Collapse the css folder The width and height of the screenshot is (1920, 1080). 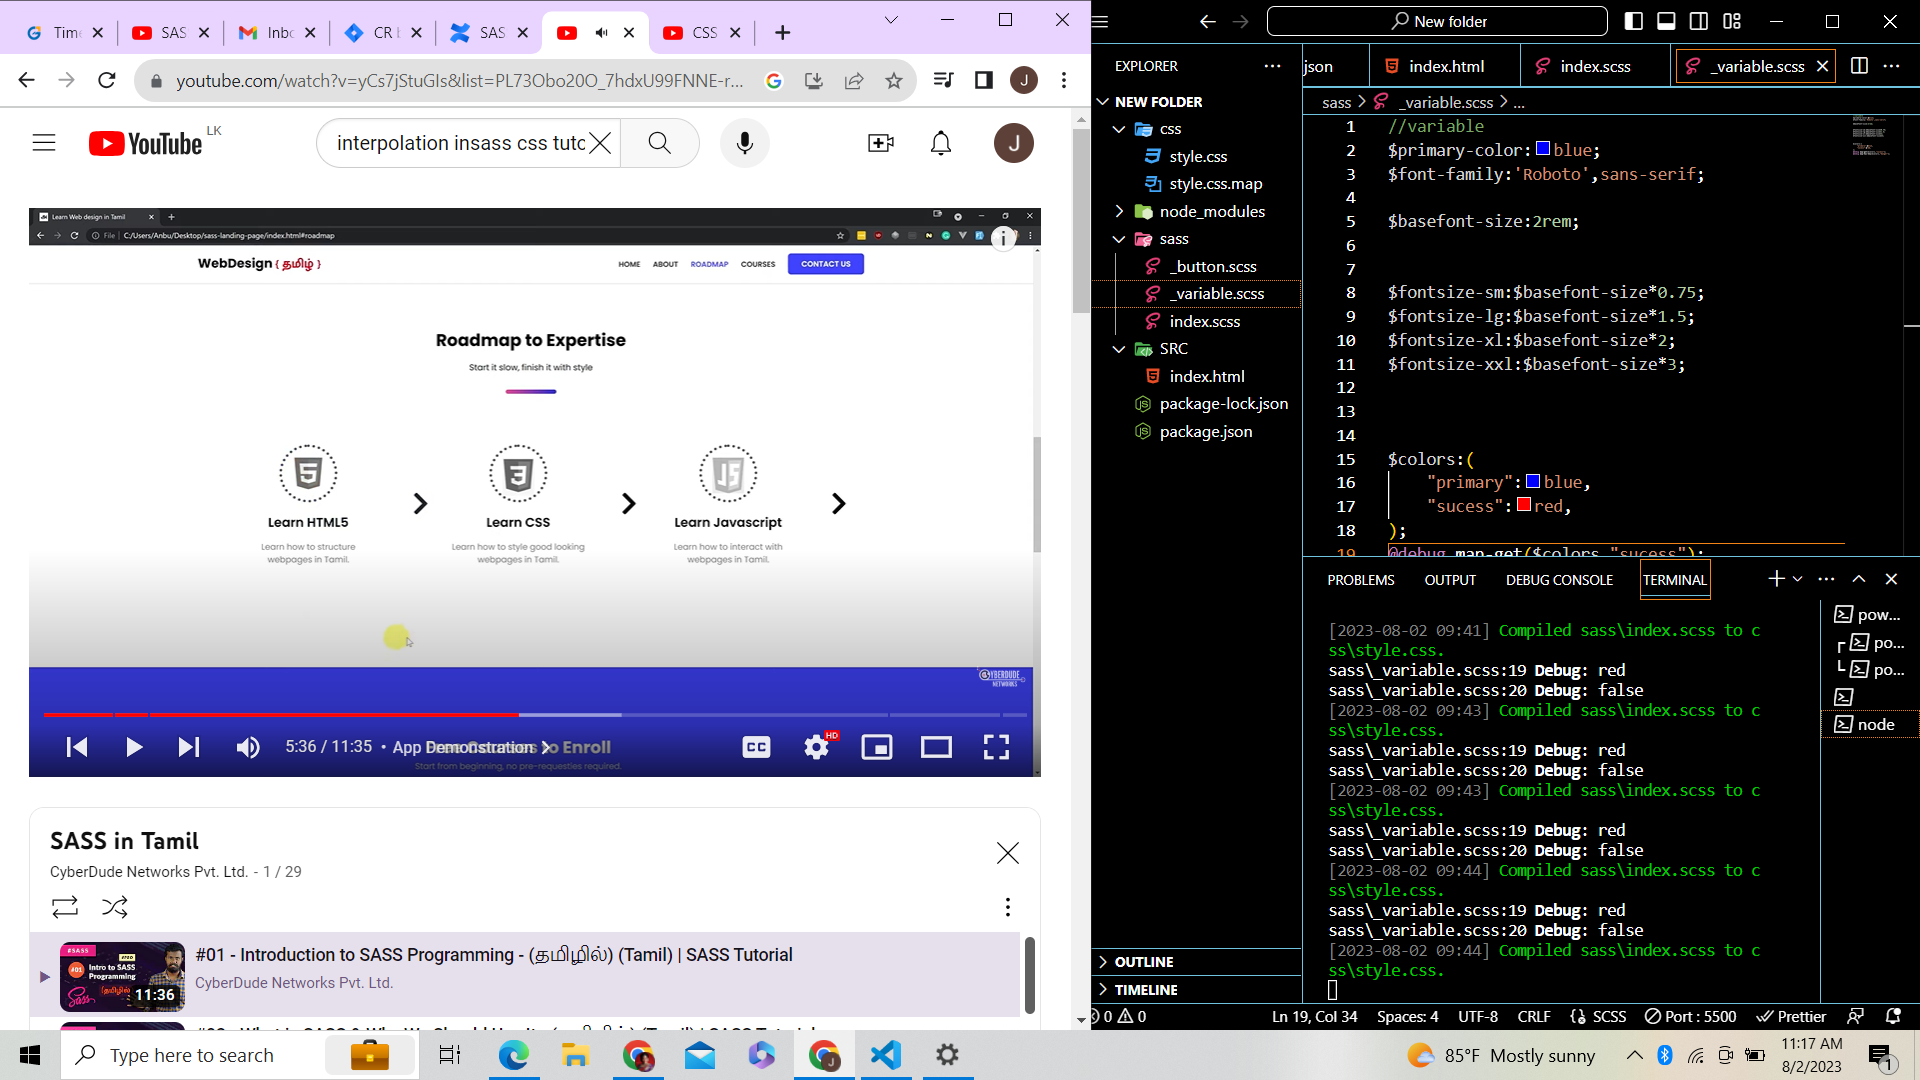click(x=1119, y=129)
